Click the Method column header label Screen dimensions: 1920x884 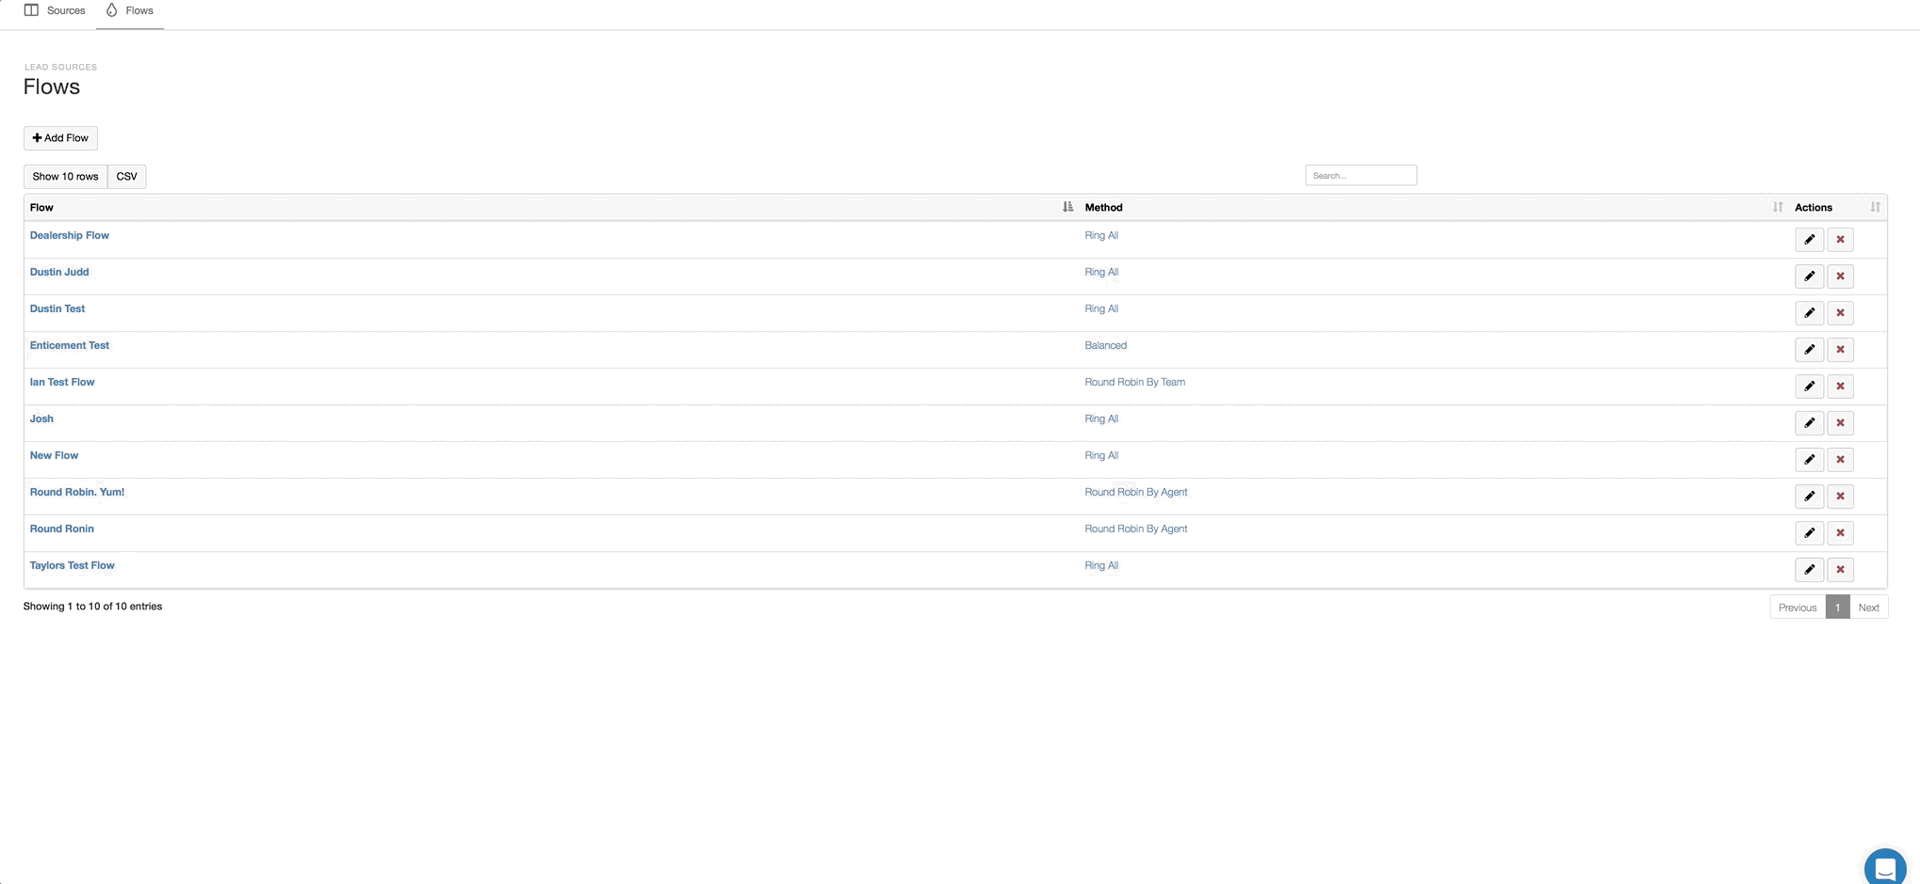tap(1103, 207)
